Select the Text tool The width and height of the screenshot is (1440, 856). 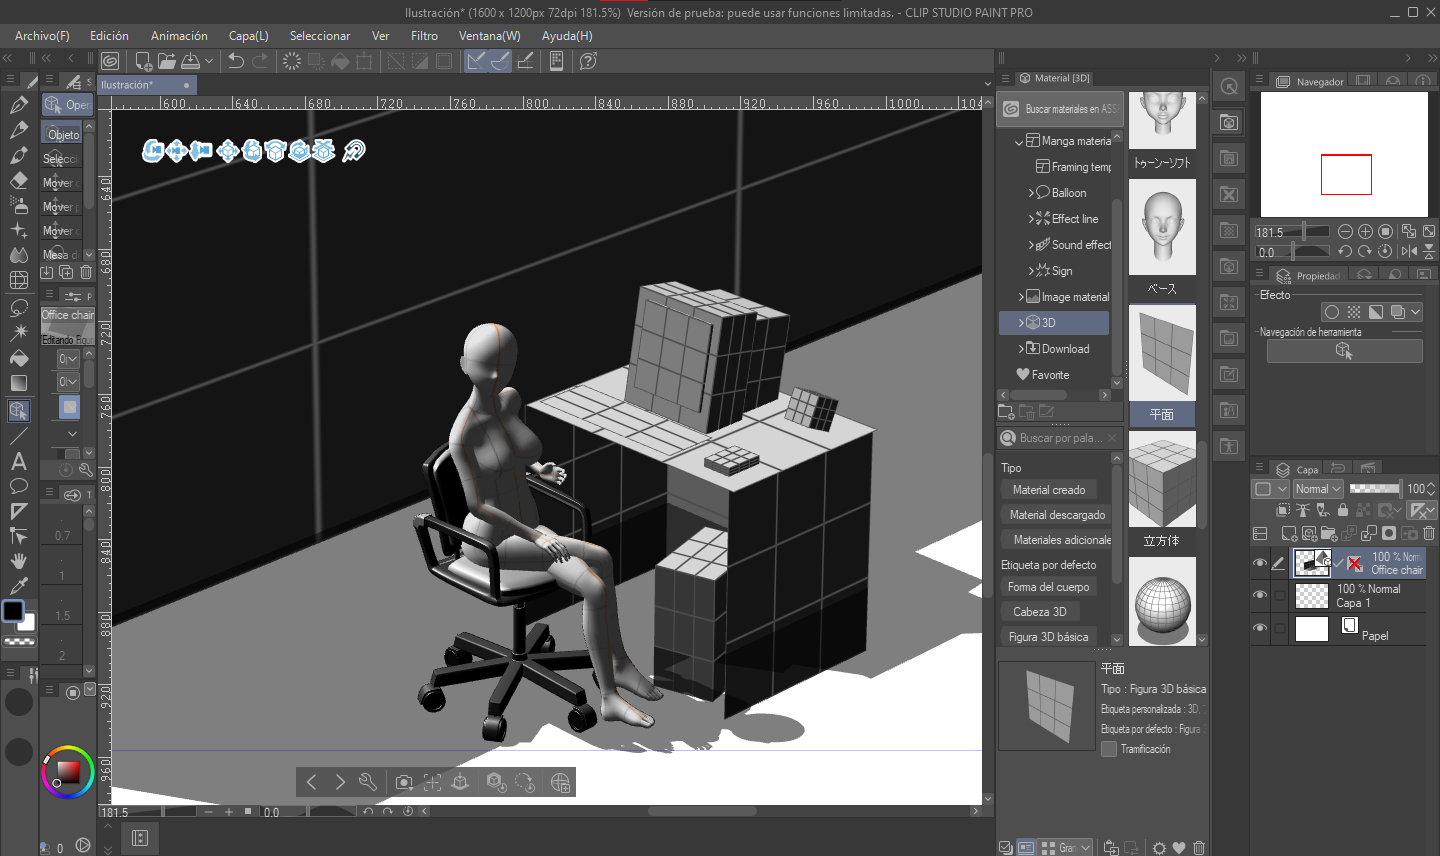pyautogui.click(x=18, y=461)
